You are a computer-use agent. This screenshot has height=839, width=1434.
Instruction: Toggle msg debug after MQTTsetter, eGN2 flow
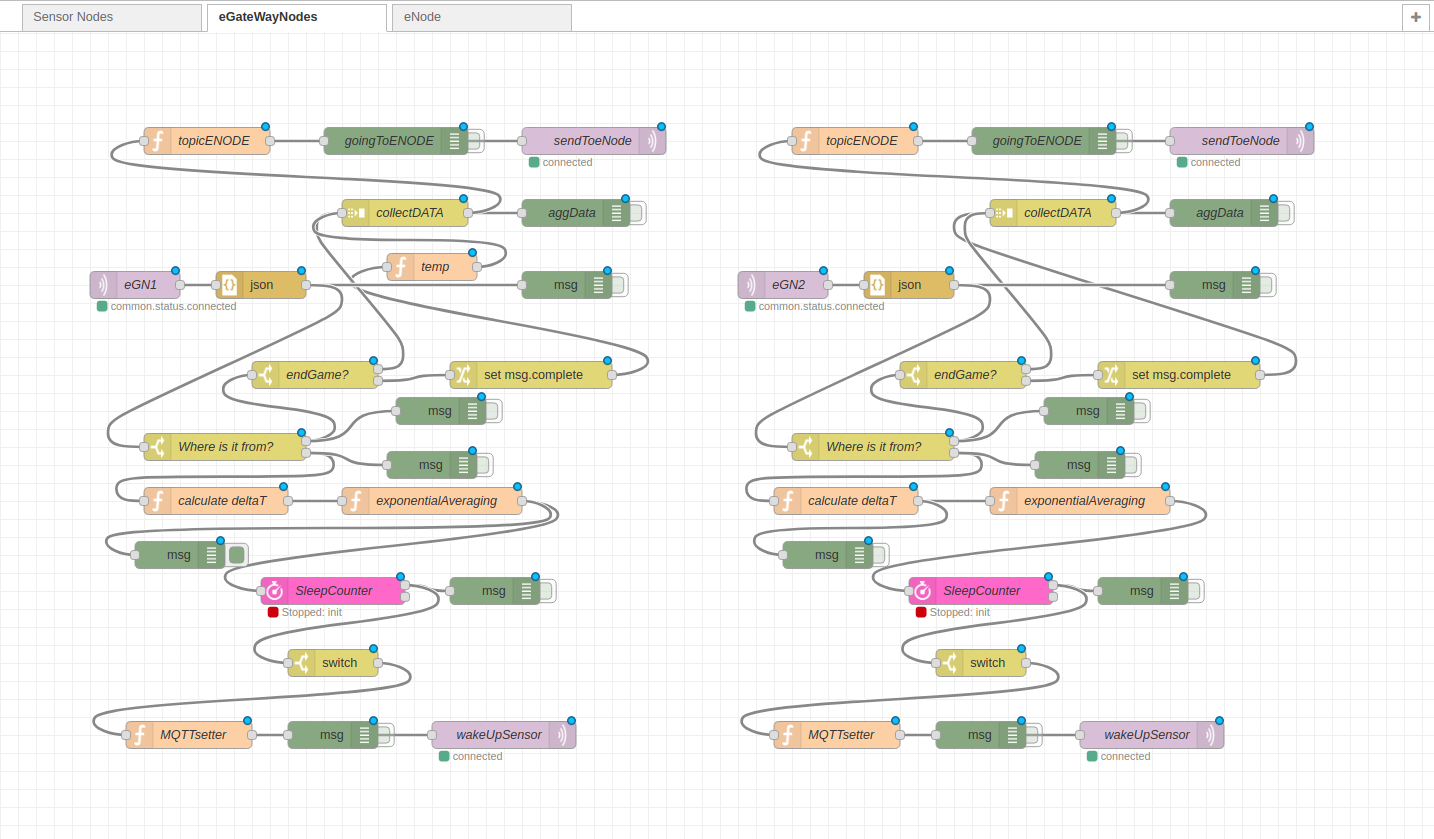pyautogui.click(x=1033, y=735)
